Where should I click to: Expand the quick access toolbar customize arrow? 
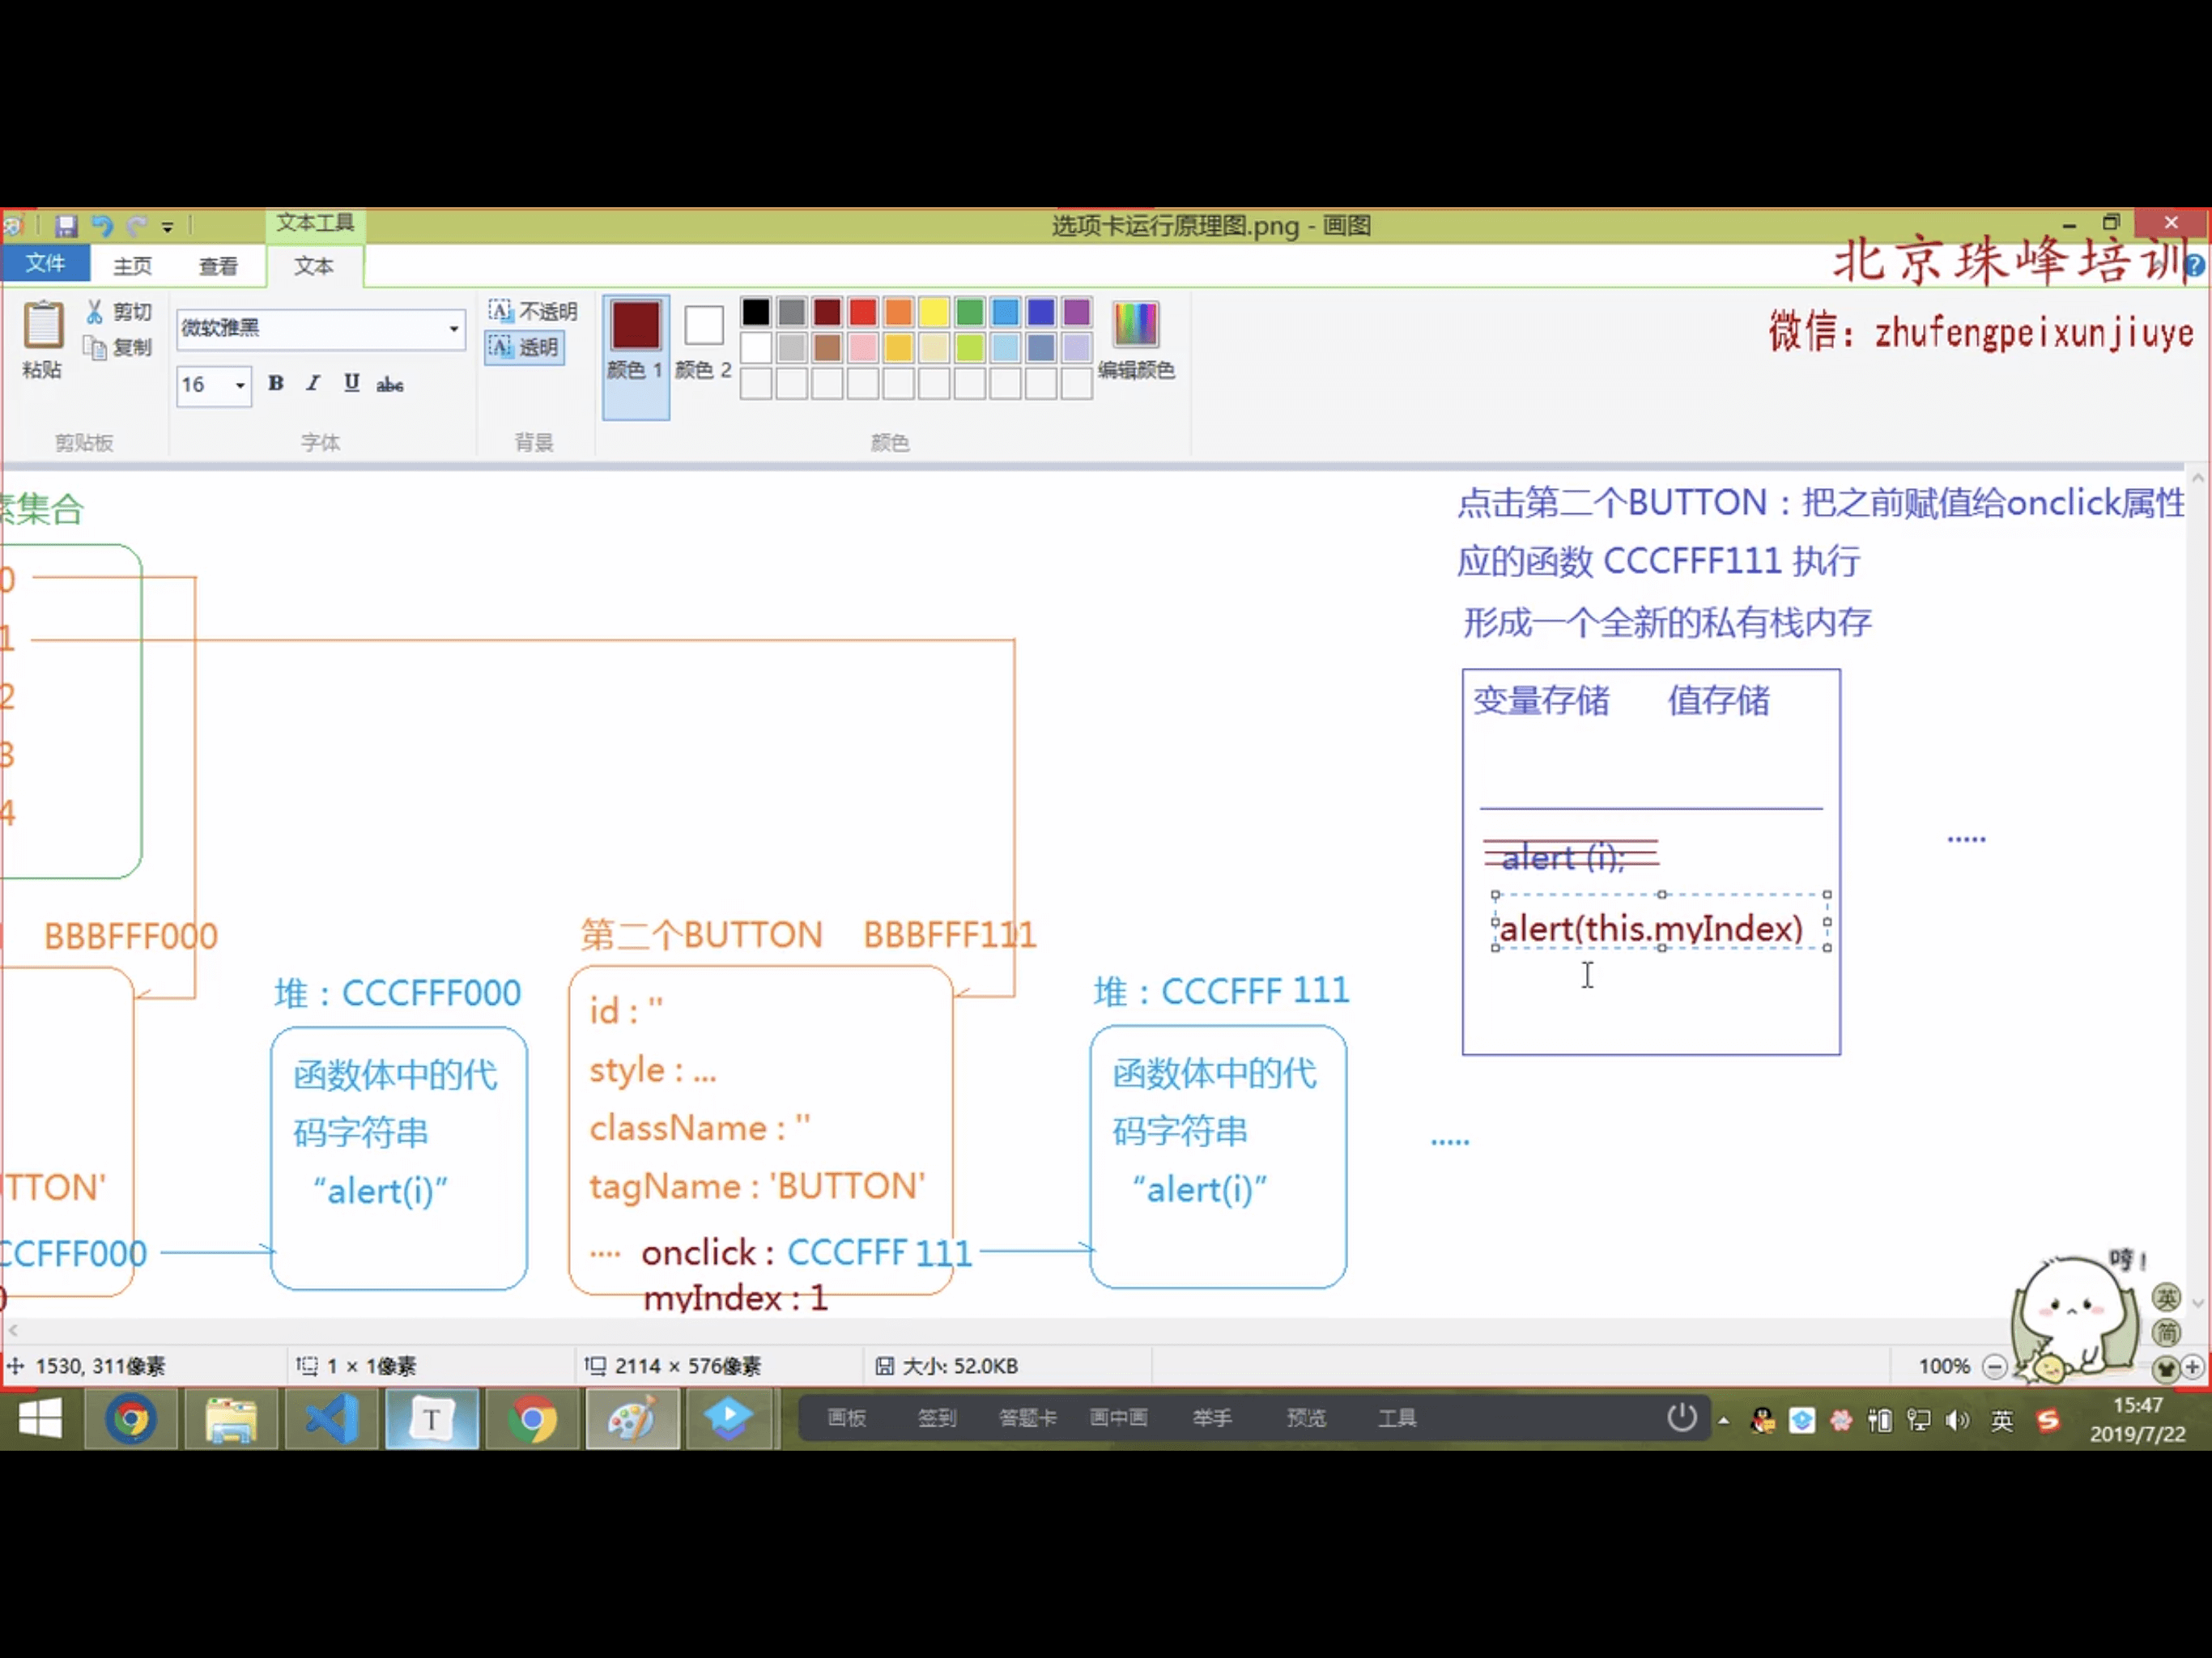pyautogui.click(x=168, y=228)
